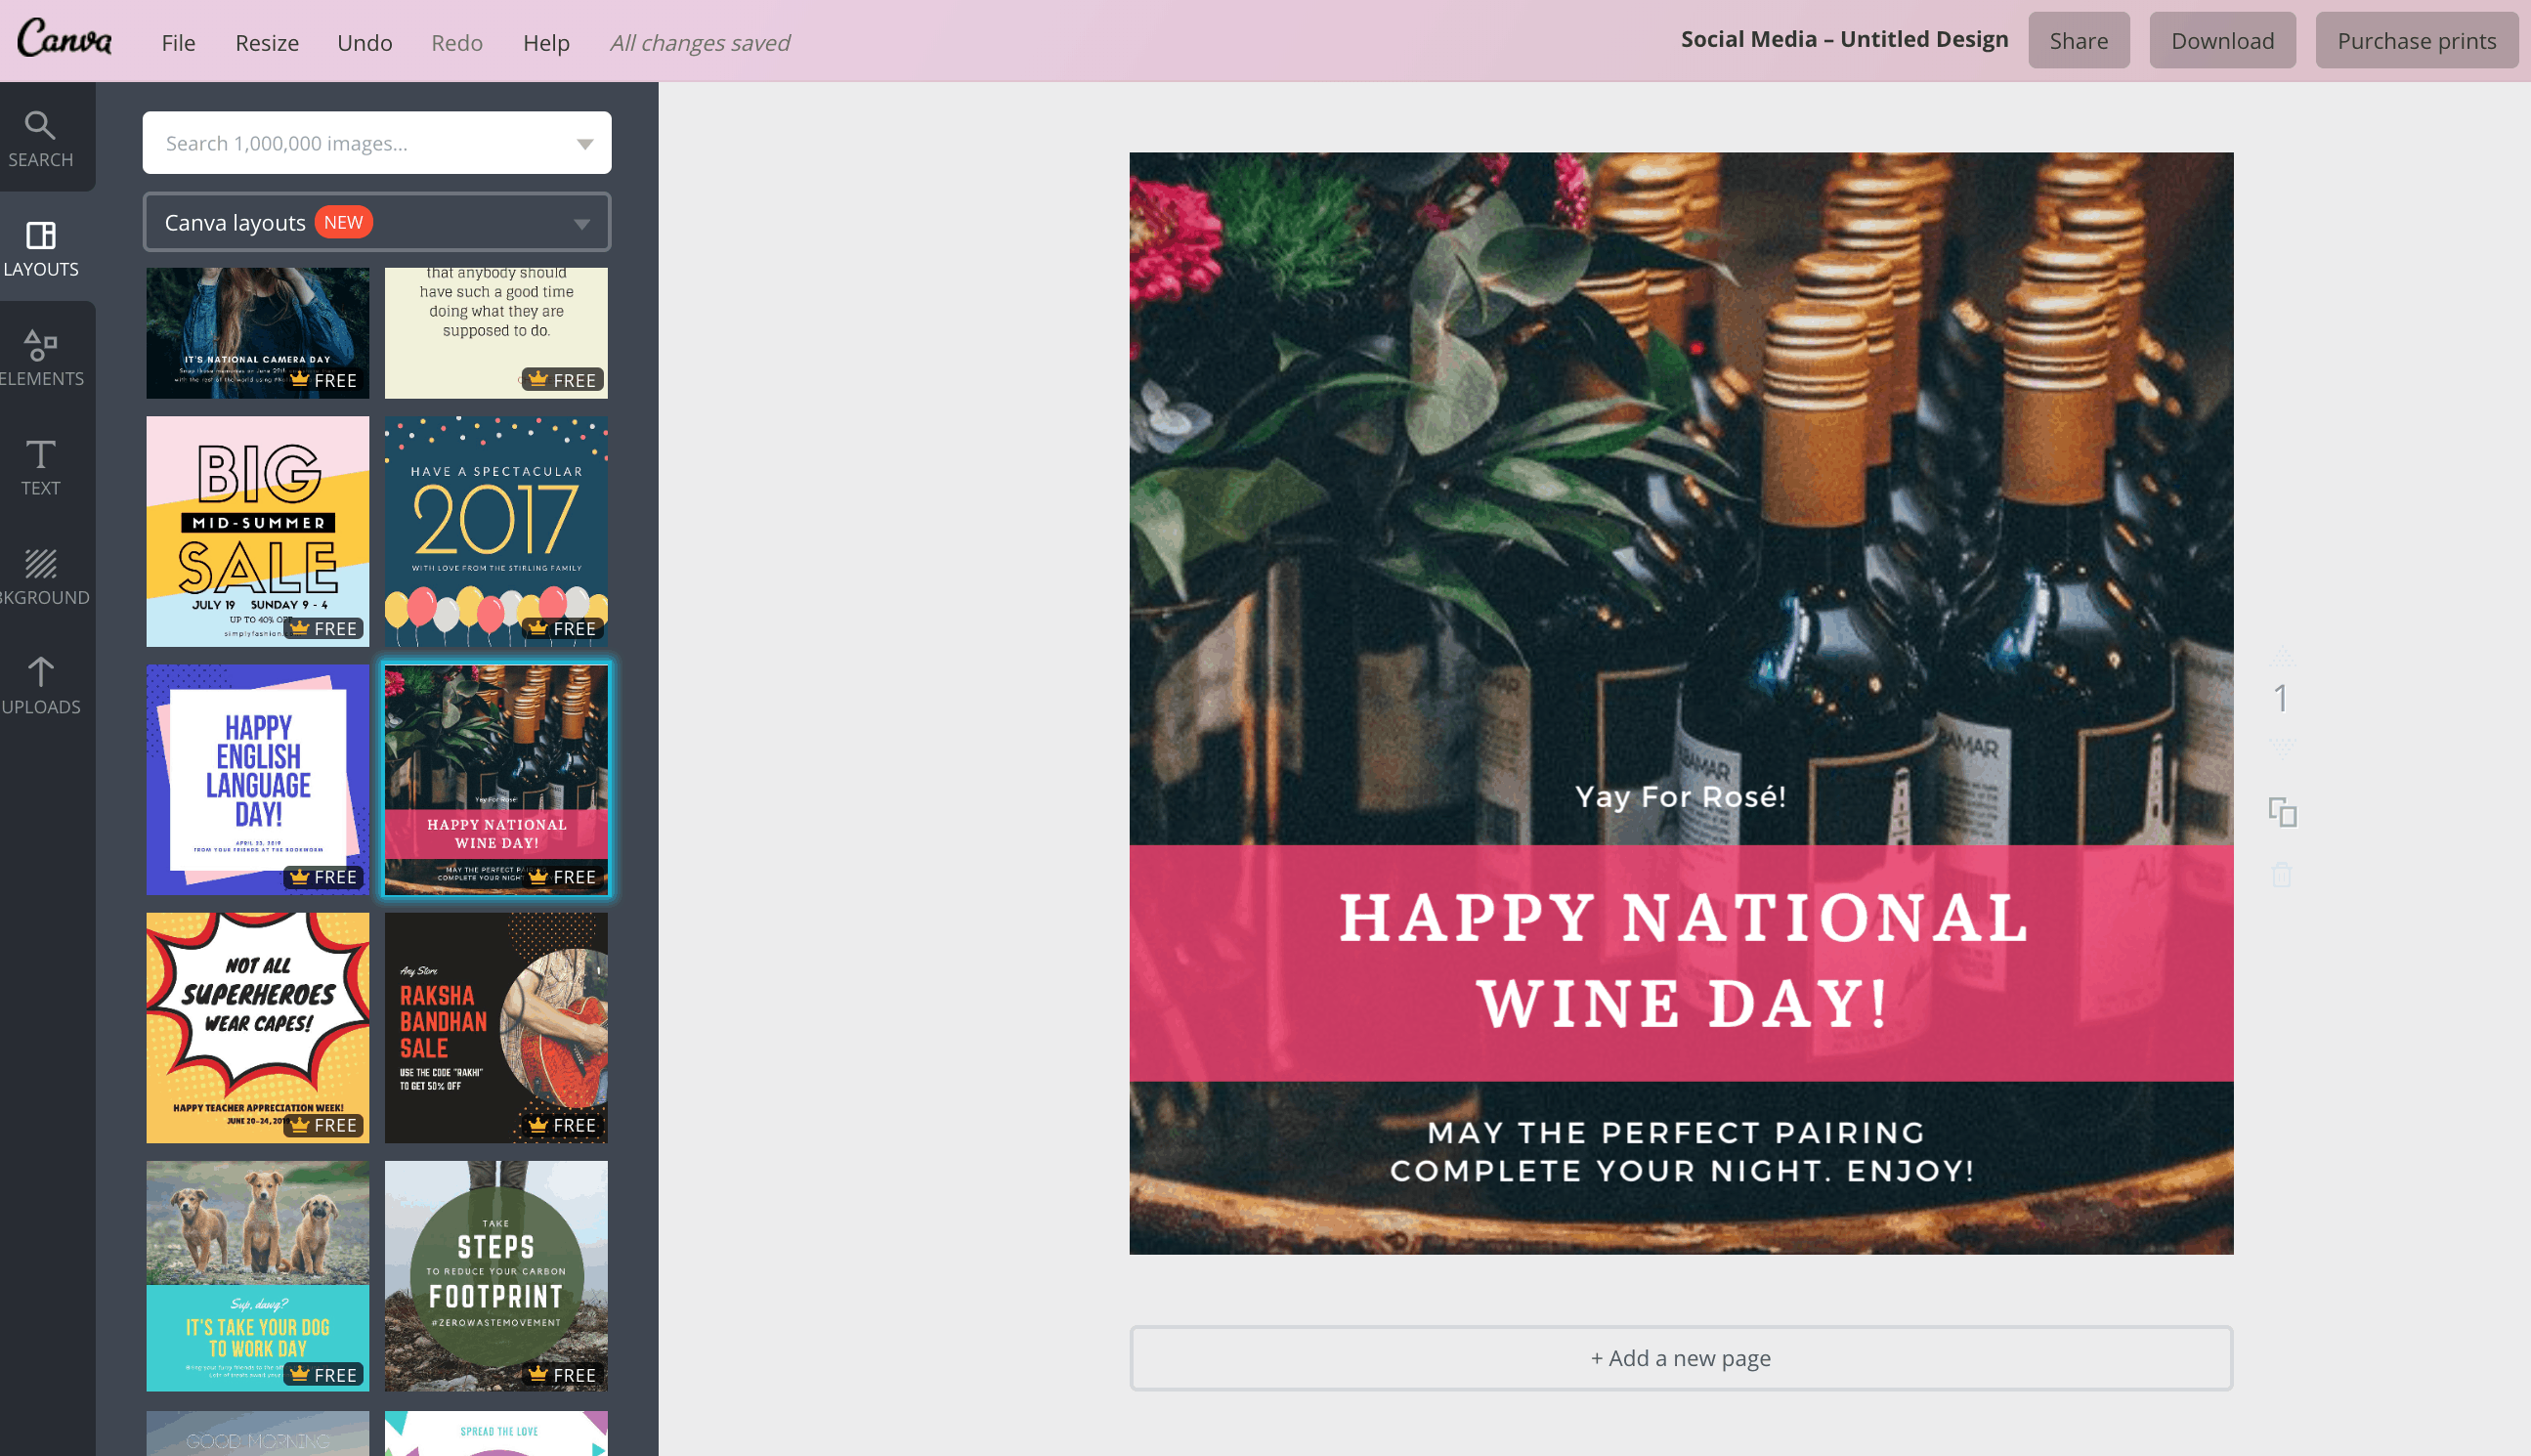This screenshot has height=1456, width=2531.
Task: Click the copy page icon
Action: pyautogui.click(x=2282, y=811)
